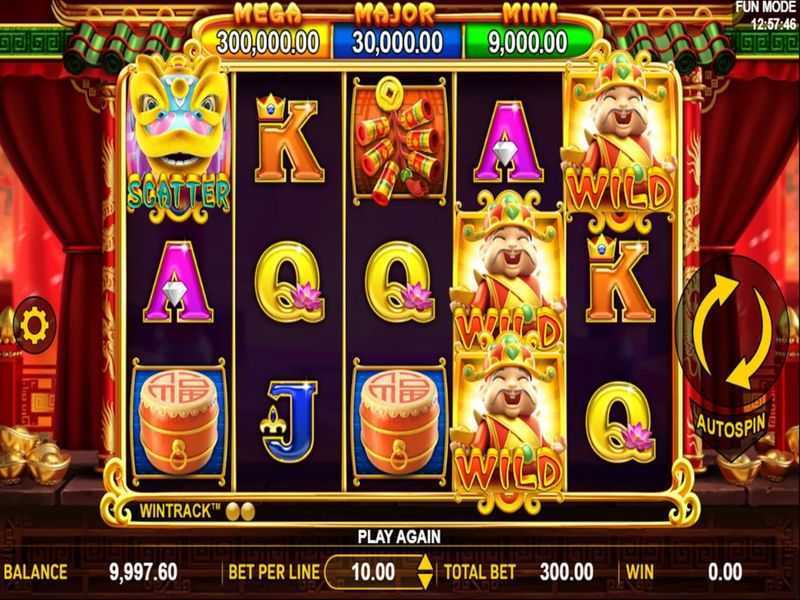The width and height of the screenshot is (800, 600).
Task: Select the drum symbol on reel one
Action: (x=179, y=422)
